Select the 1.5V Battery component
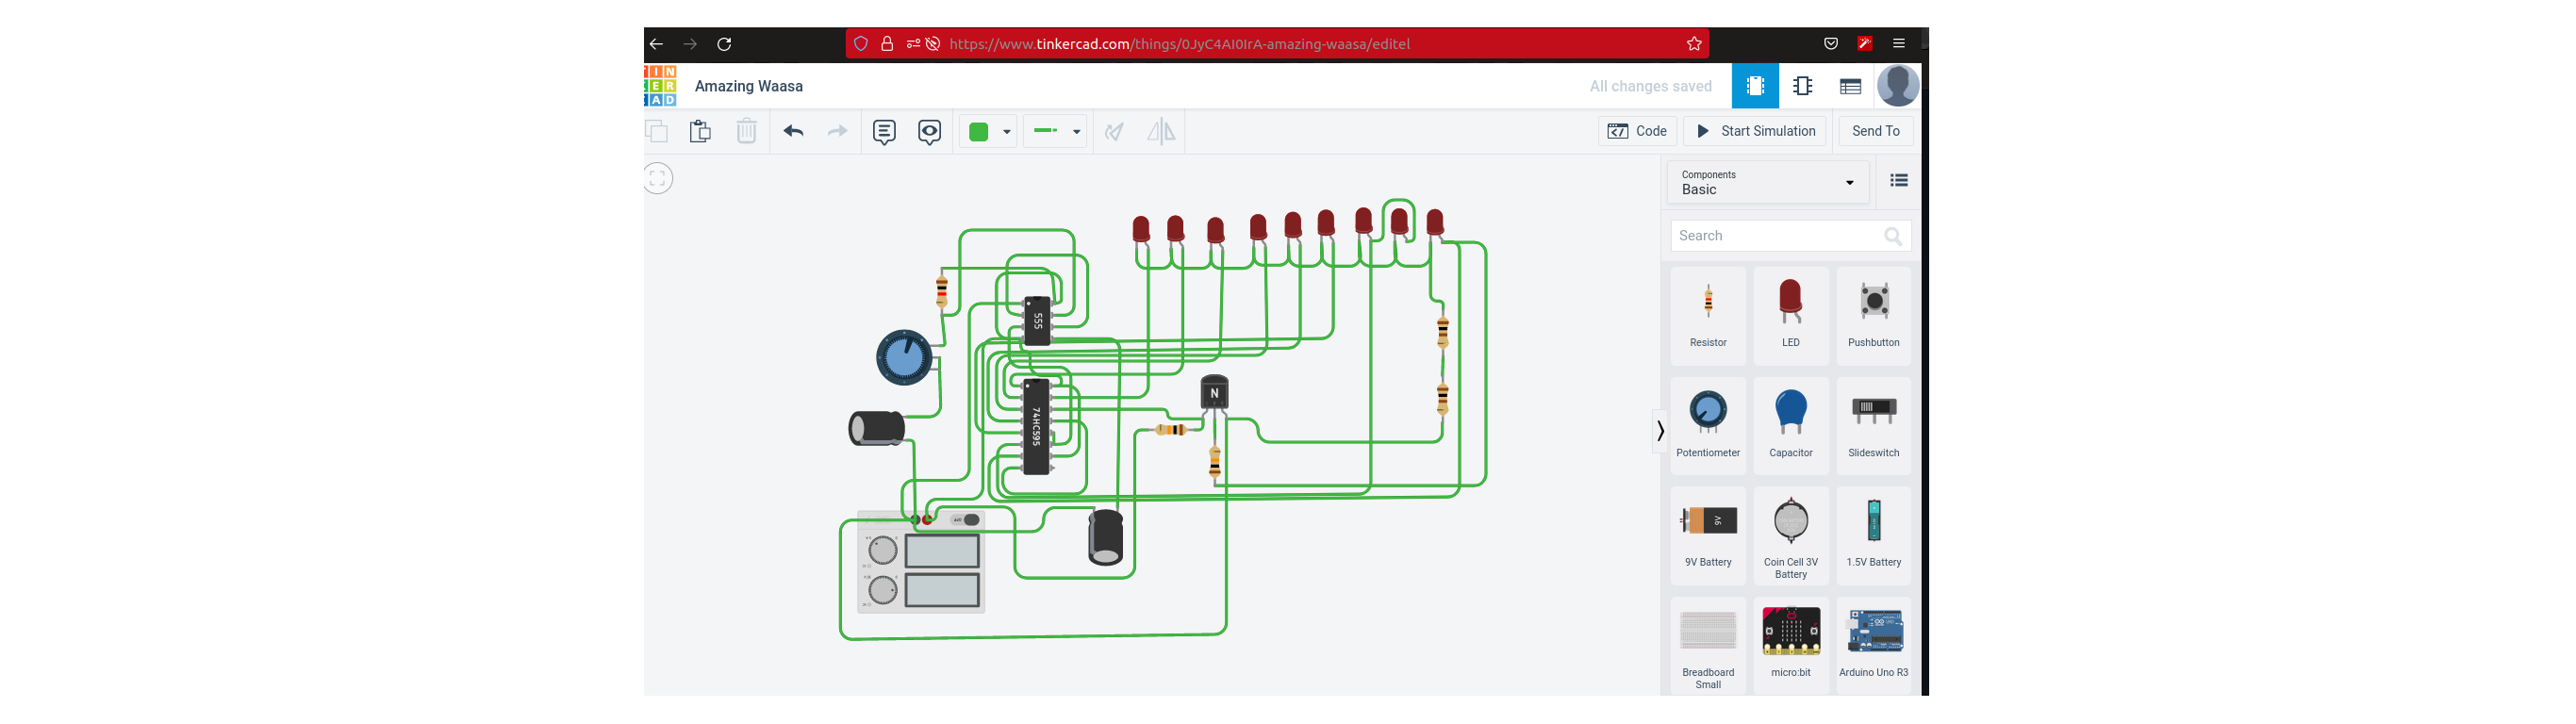2576x724 pixels. (1873, 535)
